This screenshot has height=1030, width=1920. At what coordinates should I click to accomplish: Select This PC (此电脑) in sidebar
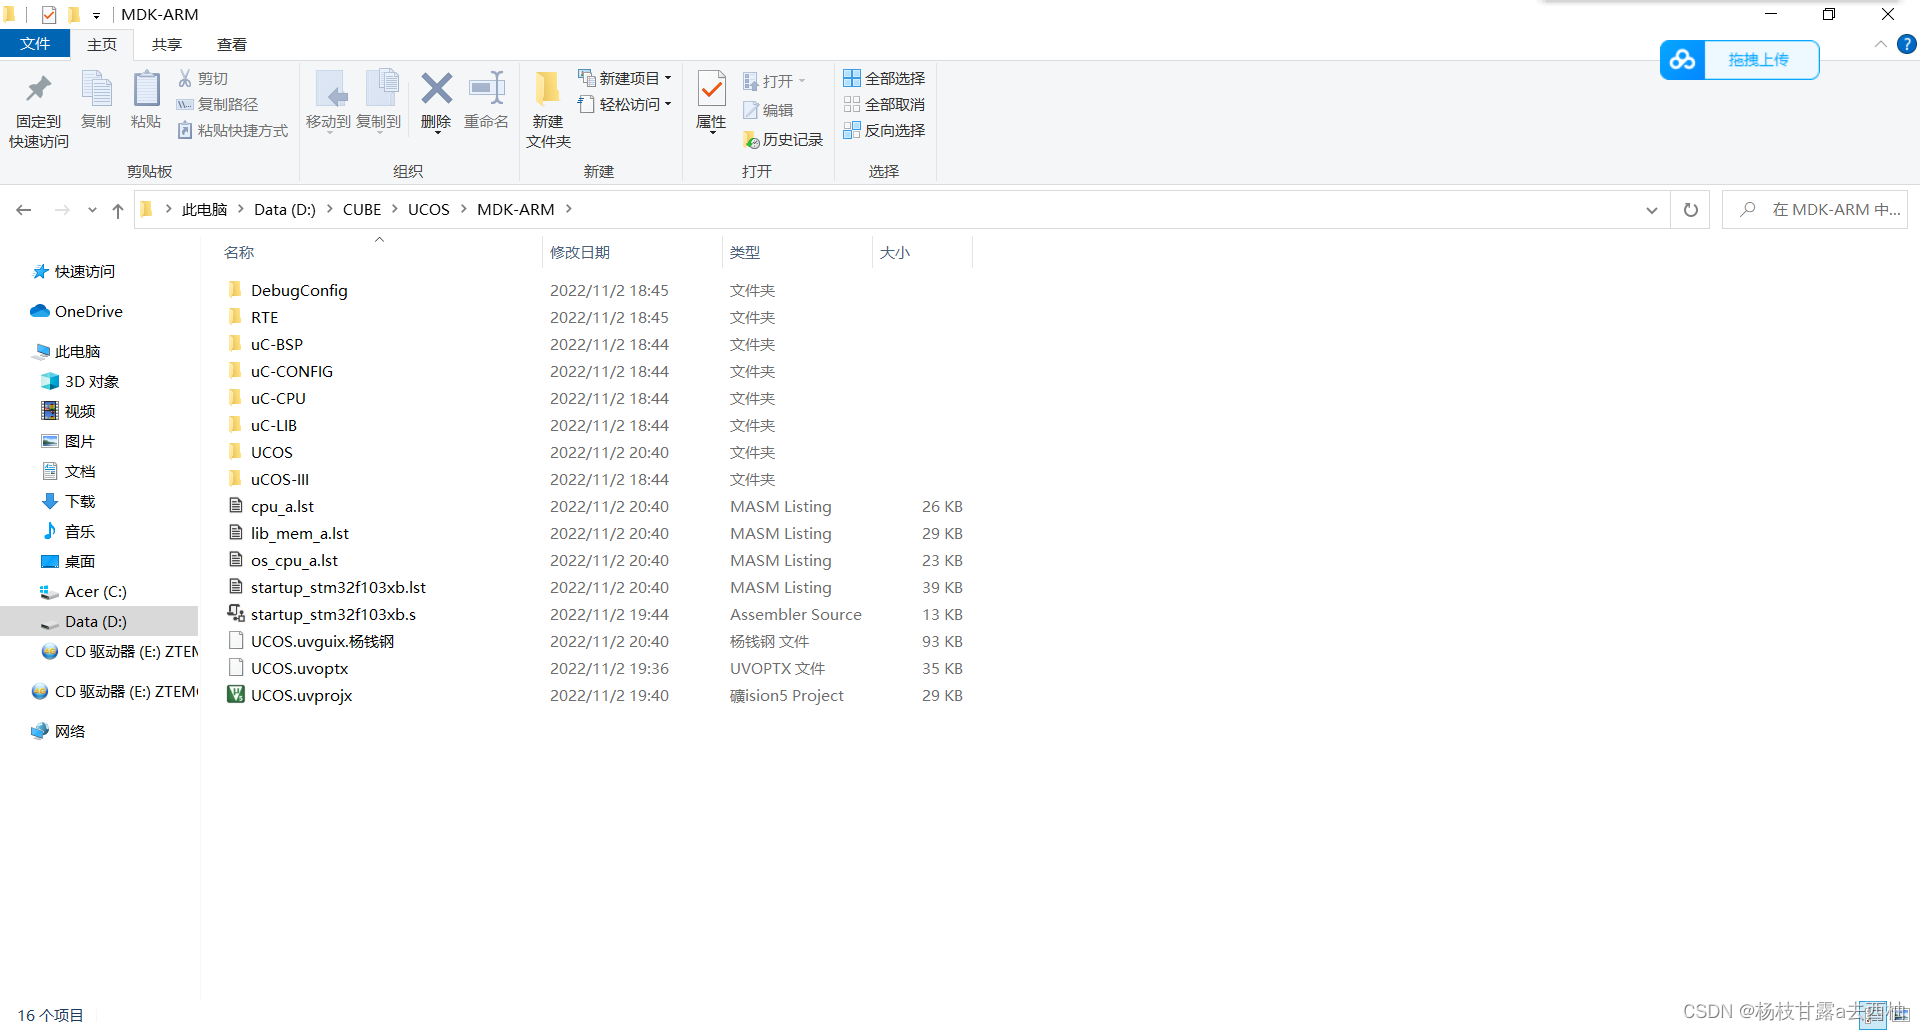point(67,352)
